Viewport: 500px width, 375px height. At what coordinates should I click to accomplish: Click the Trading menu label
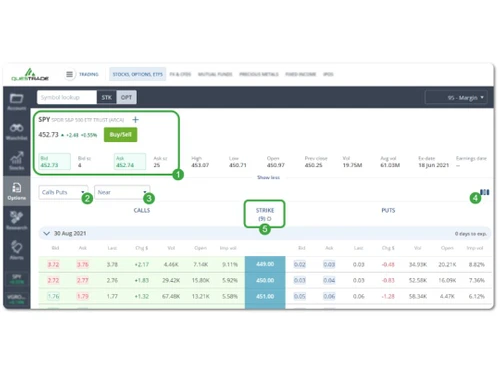tap(89, 74)
